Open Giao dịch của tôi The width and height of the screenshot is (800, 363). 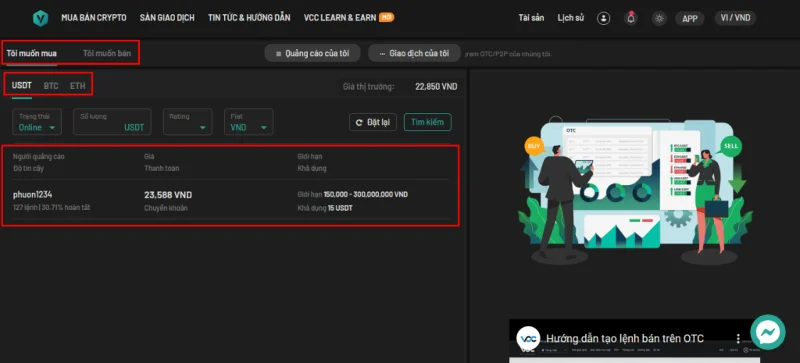coord(414,53)
